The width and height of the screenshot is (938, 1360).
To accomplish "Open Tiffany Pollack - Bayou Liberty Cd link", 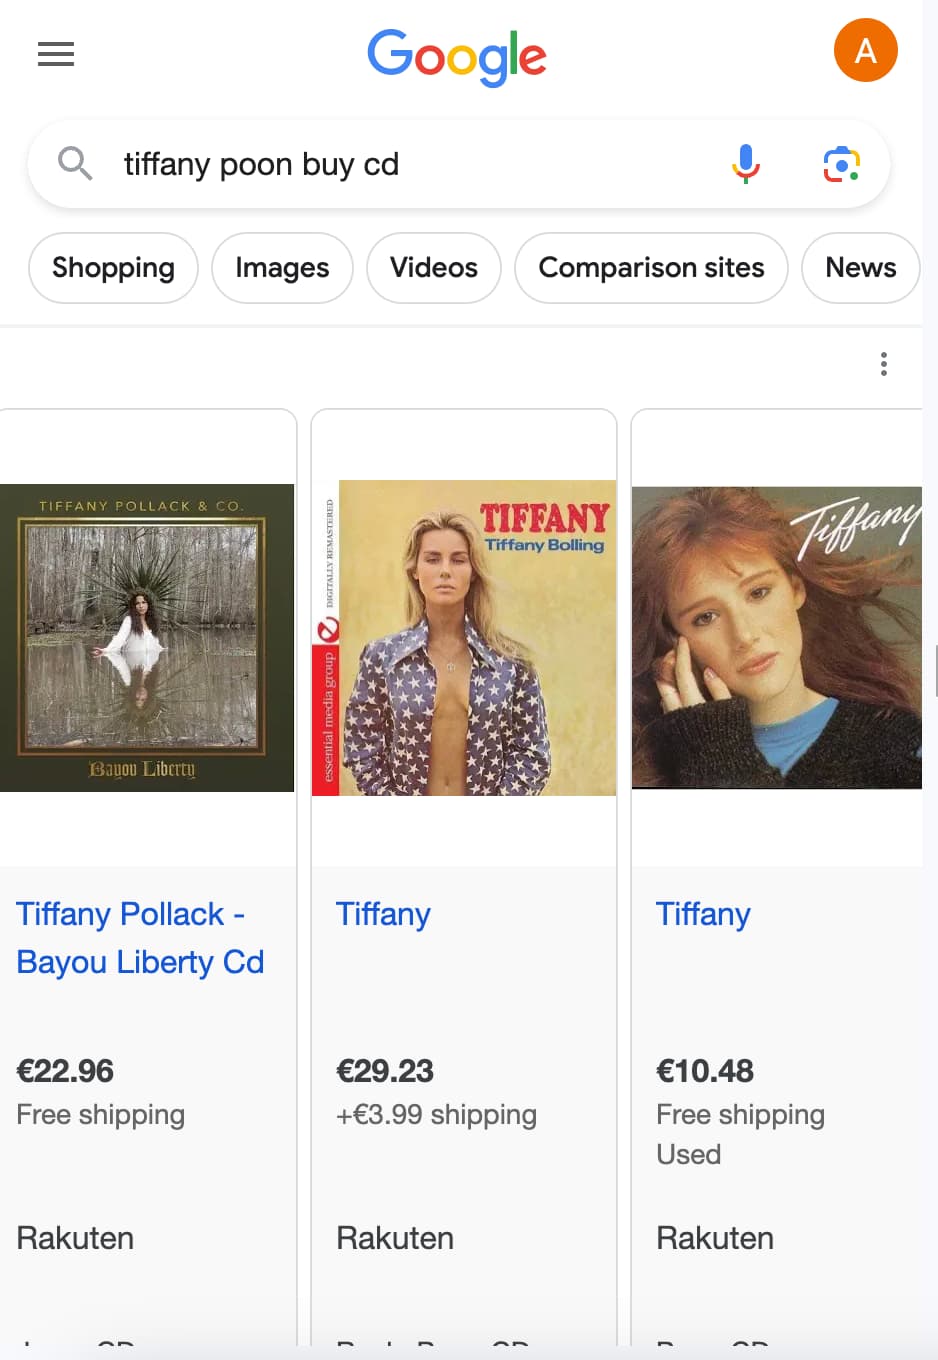I will coord(140,938).
